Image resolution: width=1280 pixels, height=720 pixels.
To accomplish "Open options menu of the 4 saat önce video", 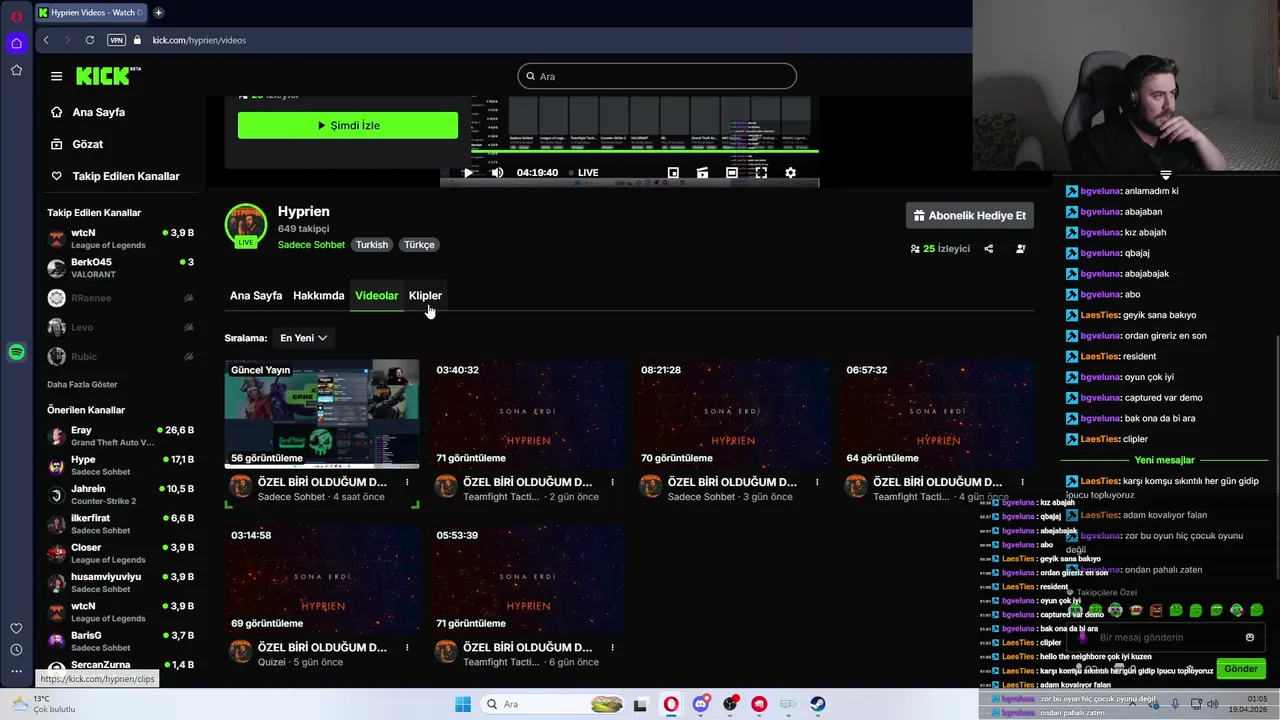I will pos(407,482).
